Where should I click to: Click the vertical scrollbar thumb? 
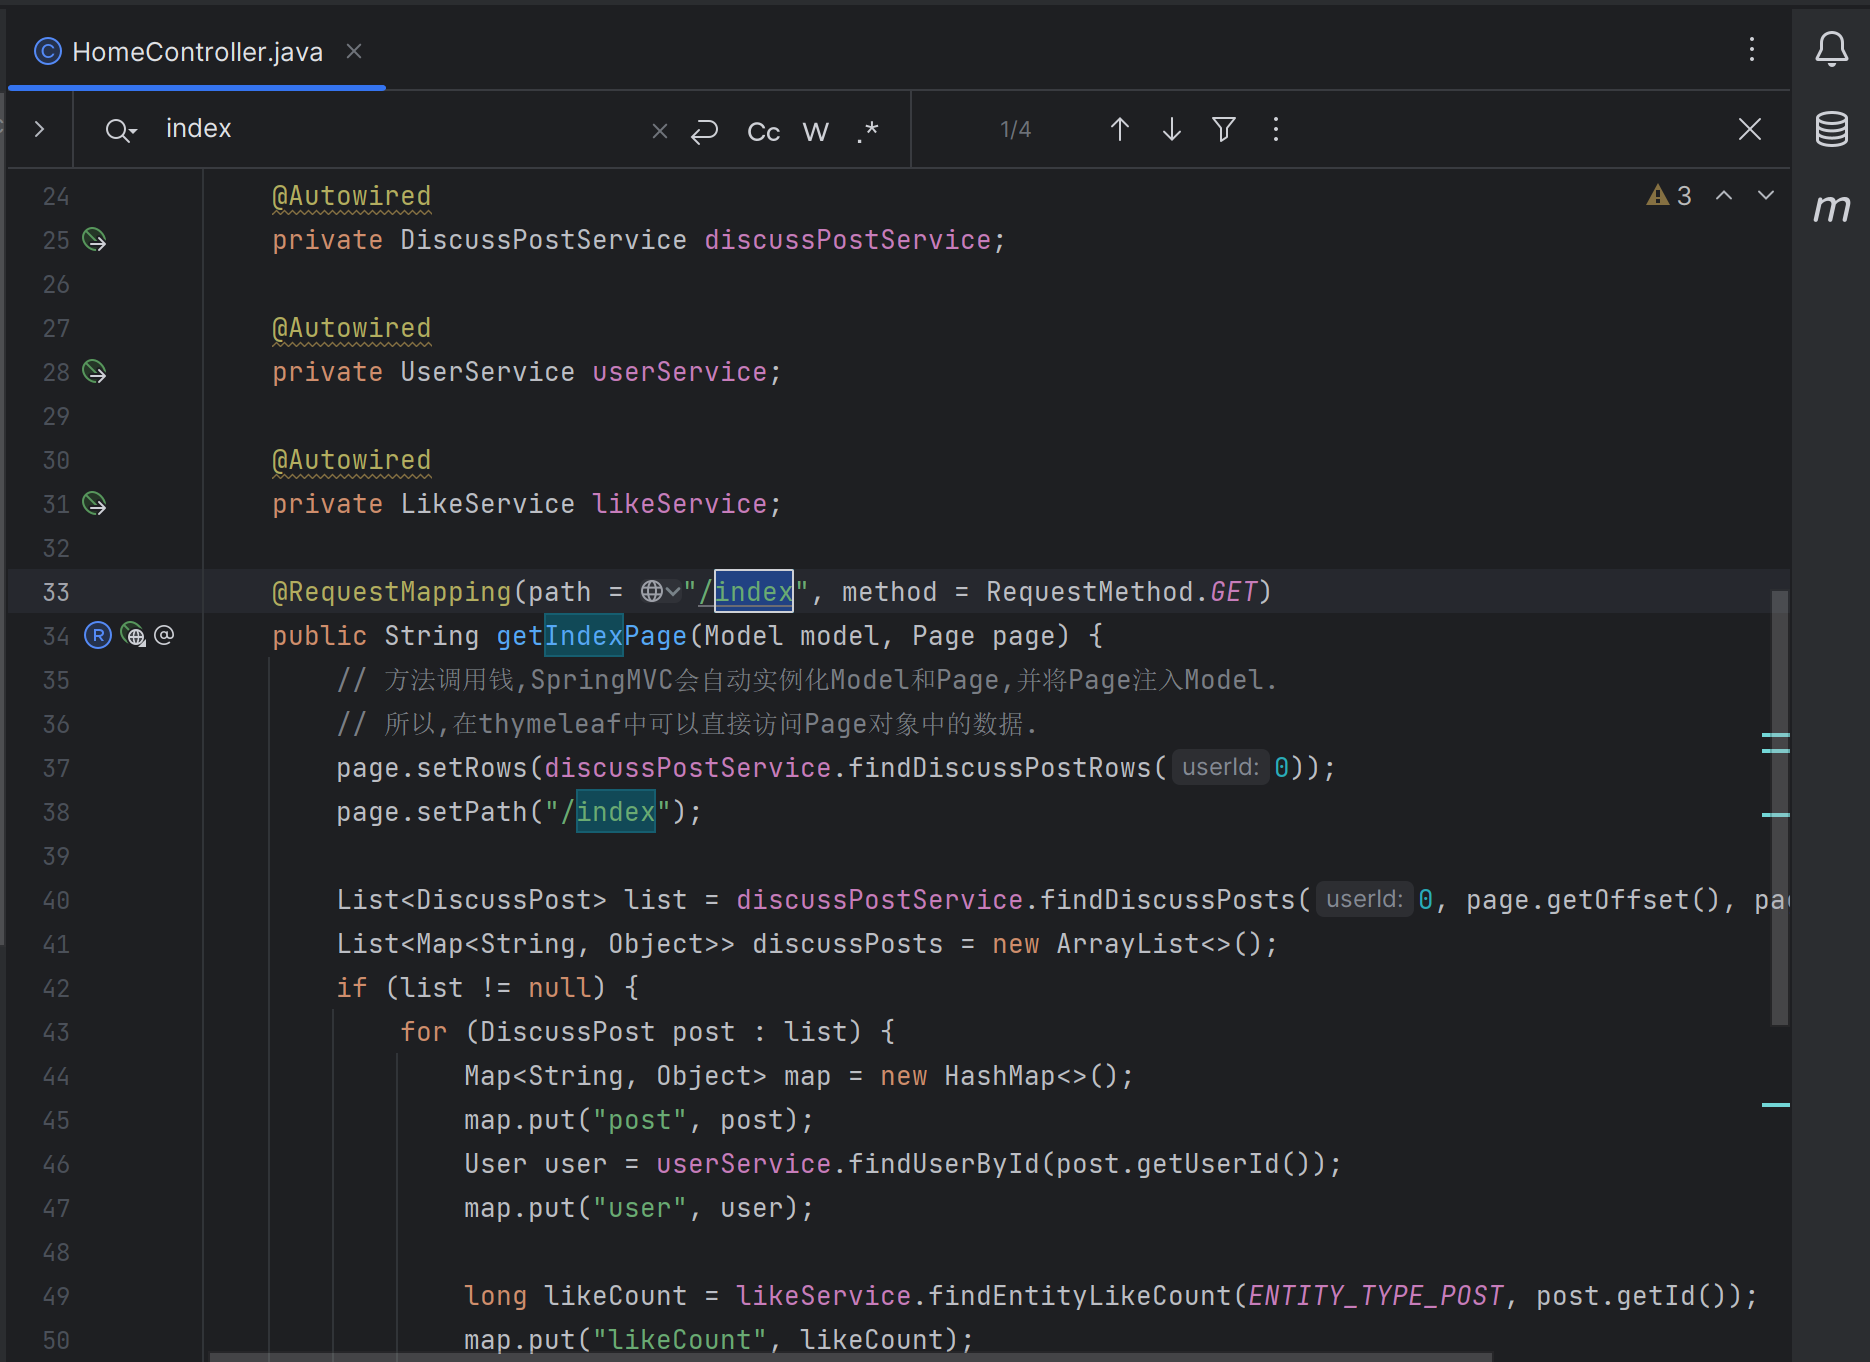tap(1780, 808)
